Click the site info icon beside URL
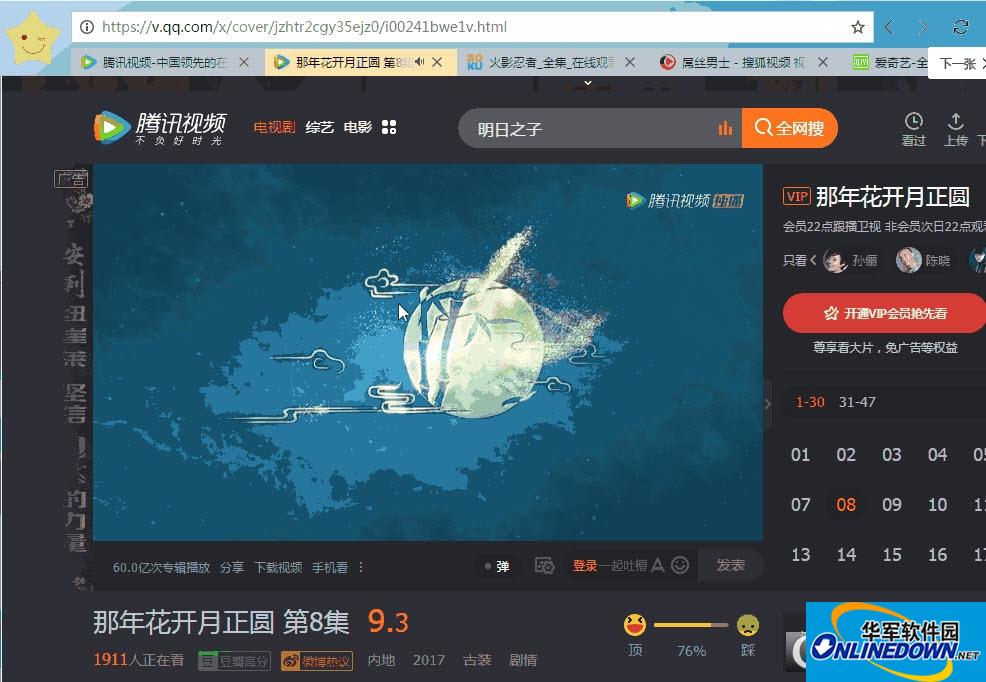Screen dimensions: 986x682 click(x=87, y=26)
